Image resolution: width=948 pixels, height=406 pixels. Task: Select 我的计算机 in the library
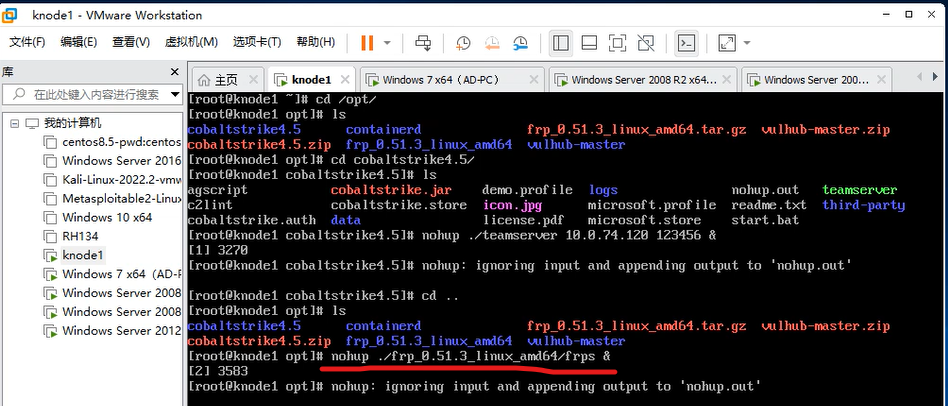73,123
